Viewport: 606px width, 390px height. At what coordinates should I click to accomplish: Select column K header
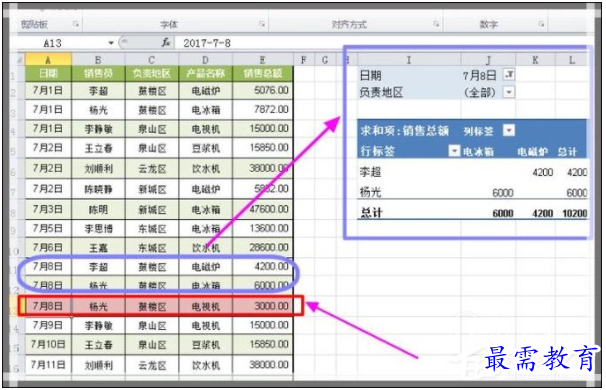[x=535, y=60]
